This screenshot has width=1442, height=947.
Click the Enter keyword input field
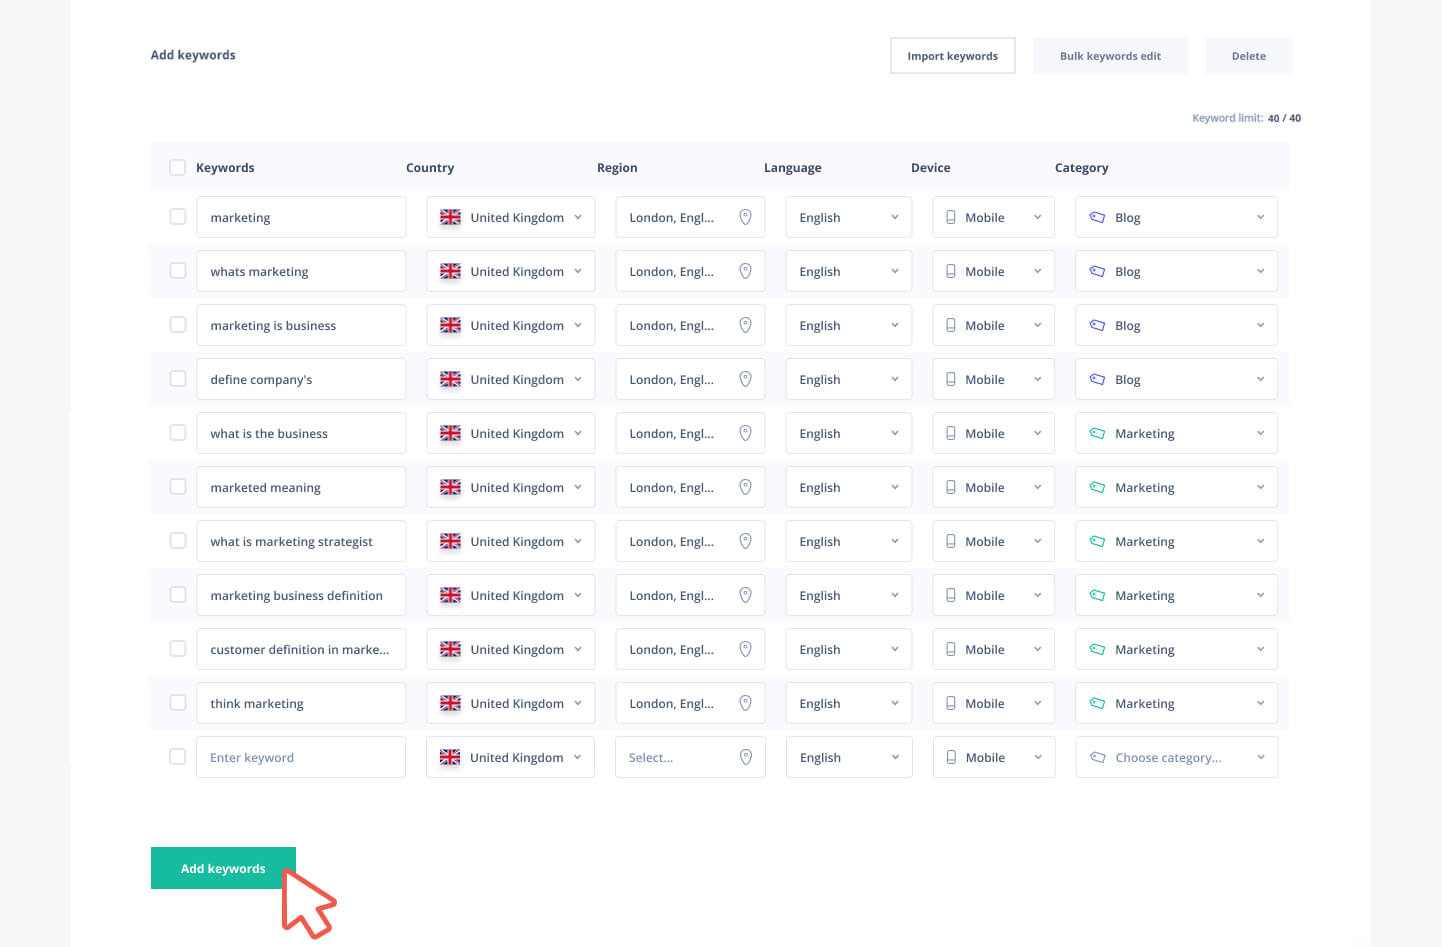click(x=300, y=757)
